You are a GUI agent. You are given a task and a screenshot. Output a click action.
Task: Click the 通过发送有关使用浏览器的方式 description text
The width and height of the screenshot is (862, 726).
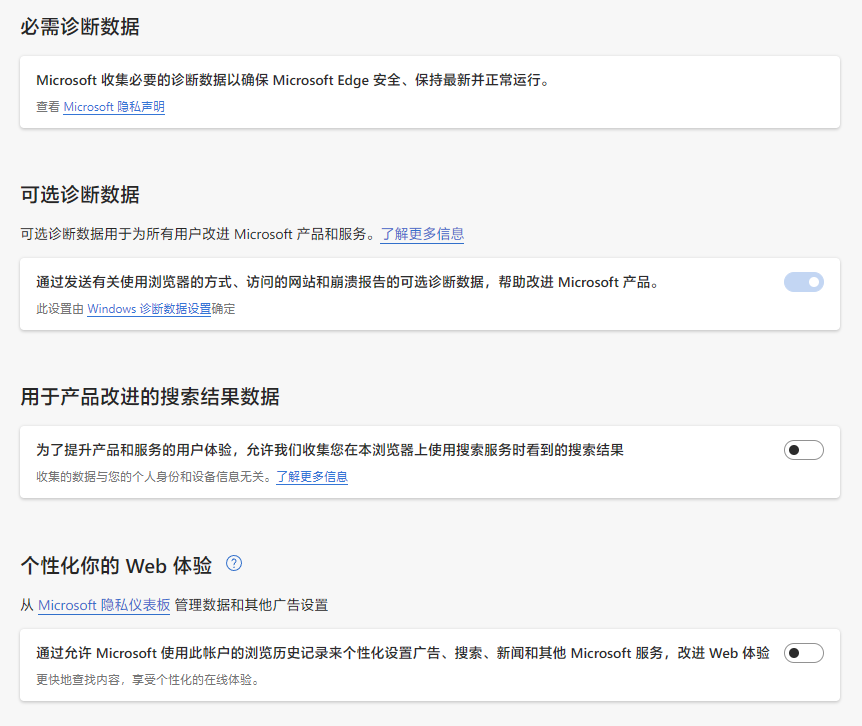click(x=348, y=282)
